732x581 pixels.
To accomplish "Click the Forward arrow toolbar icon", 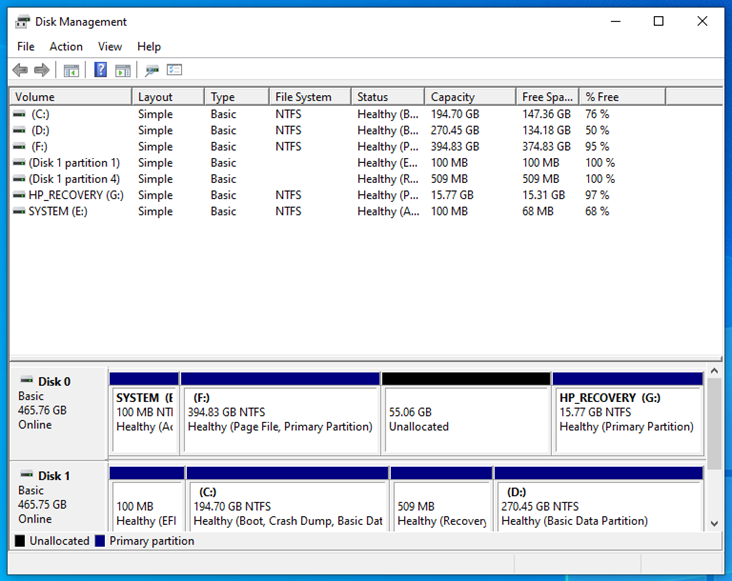I will point(42,70).
